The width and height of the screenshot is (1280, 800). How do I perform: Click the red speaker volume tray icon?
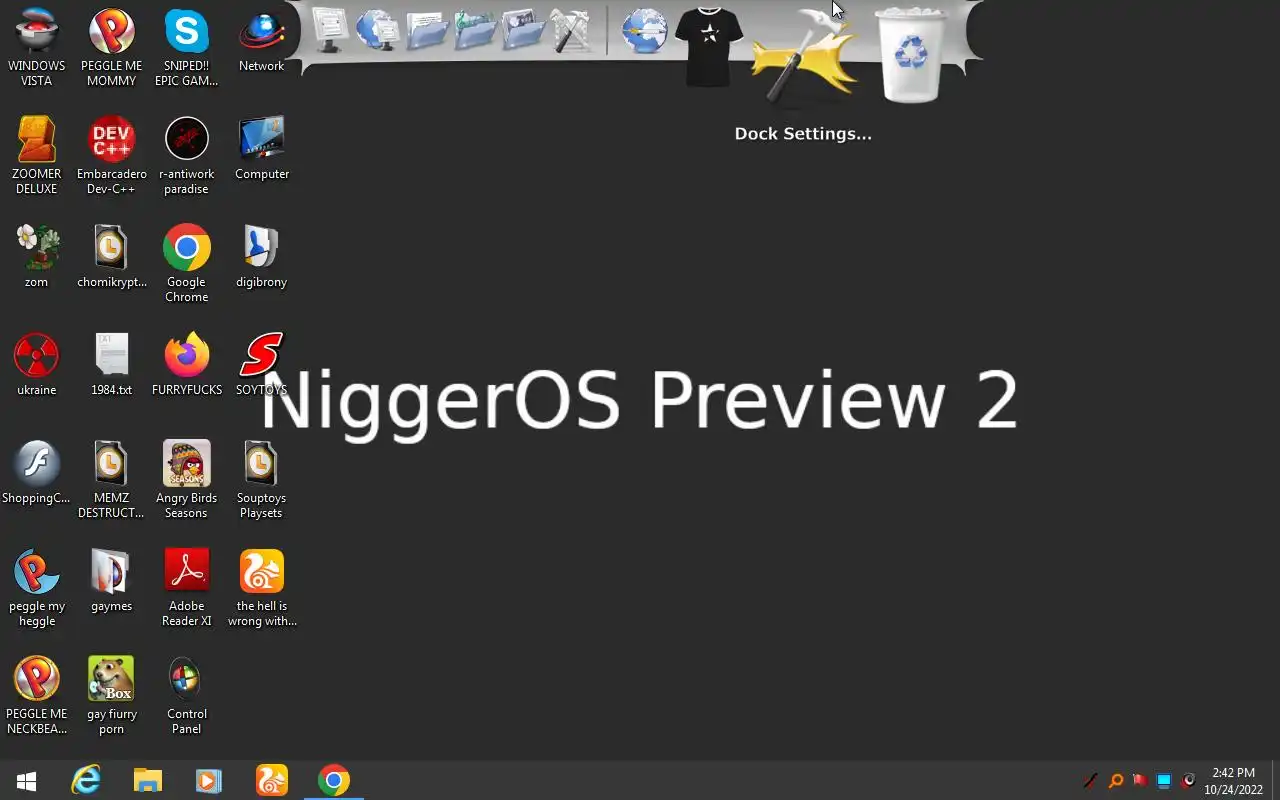click(1188, 781)
